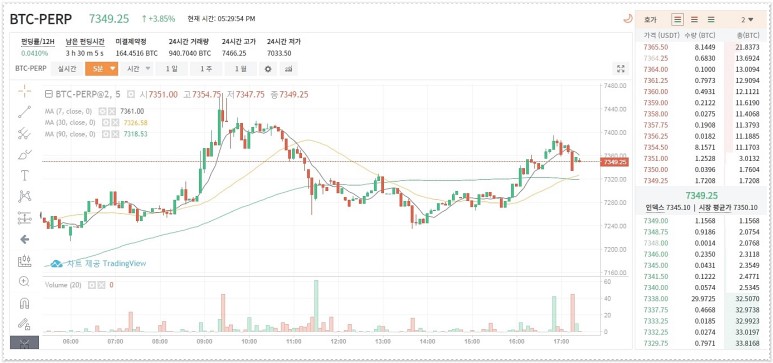Click the 펀딩률/12H label
The height and width of the screenshot is (363, 773).
coord(37,42)
